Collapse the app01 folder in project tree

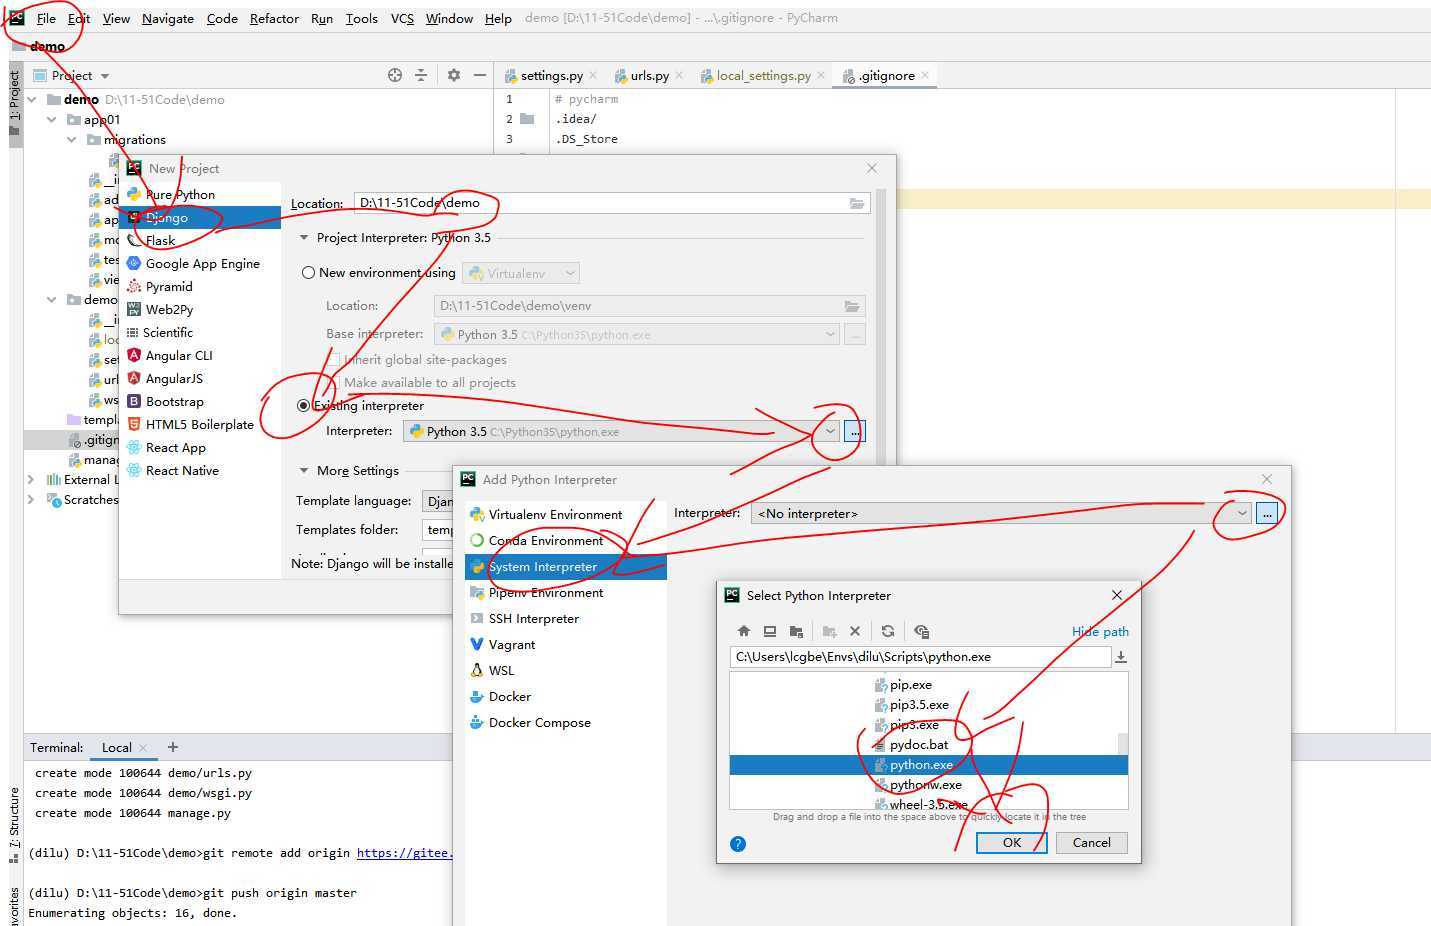52,119
